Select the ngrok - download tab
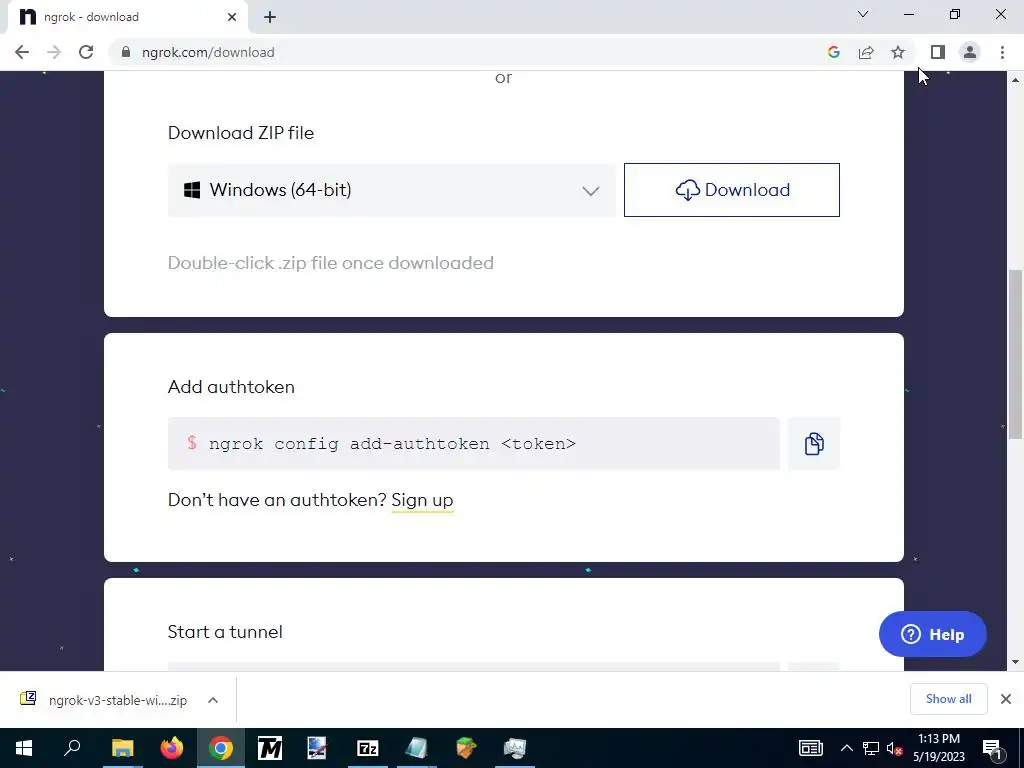The width and height of the screenshot is (1024, 768). point(127,17)
